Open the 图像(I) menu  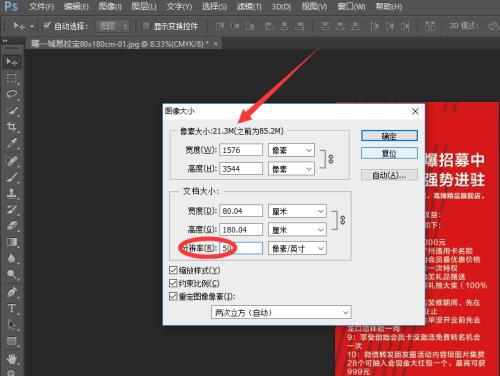[110, 6]
